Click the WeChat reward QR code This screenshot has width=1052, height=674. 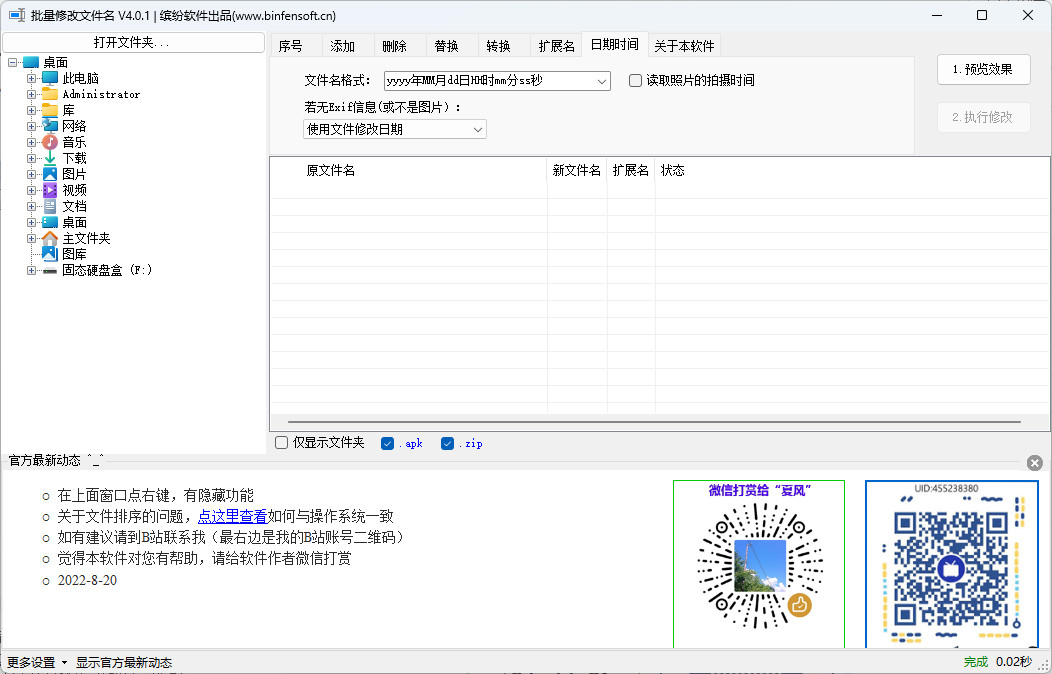coord(759,567)
